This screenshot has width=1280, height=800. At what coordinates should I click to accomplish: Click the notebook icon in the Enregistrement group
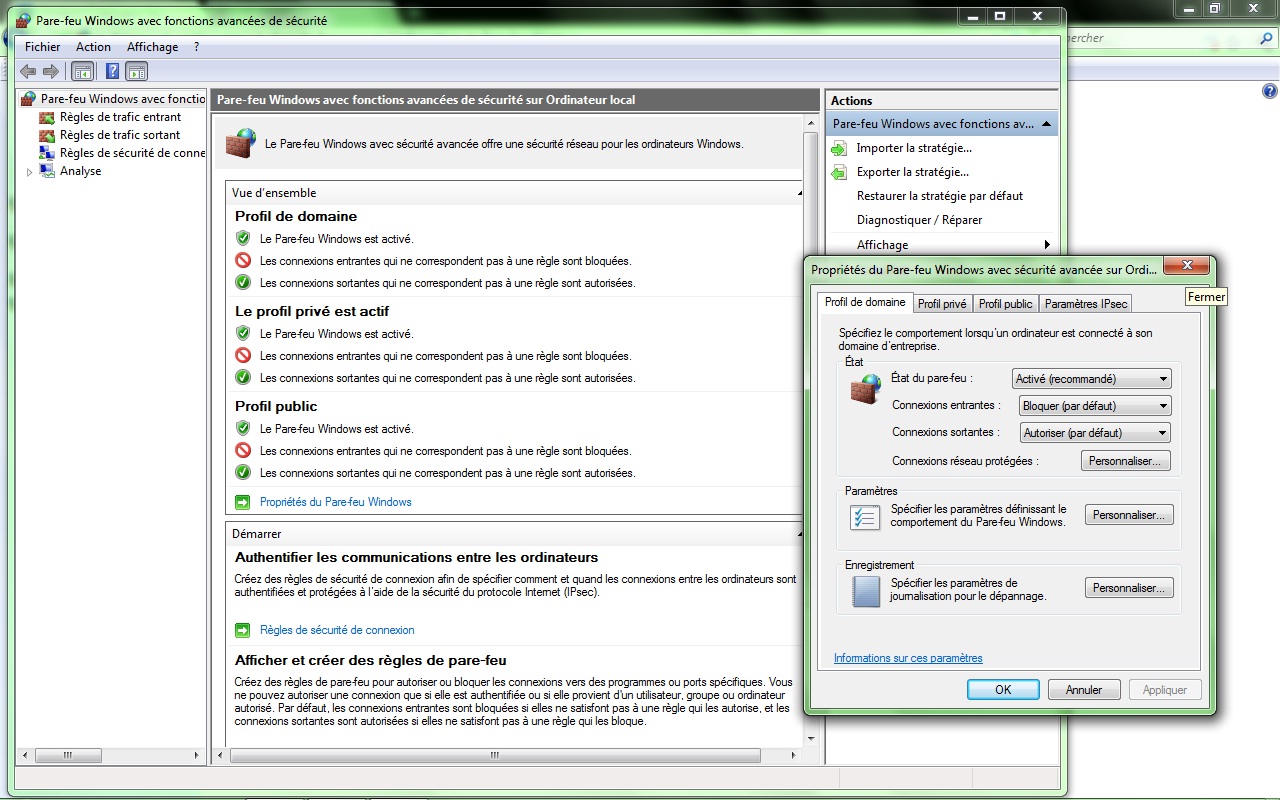tap(865, 590)
